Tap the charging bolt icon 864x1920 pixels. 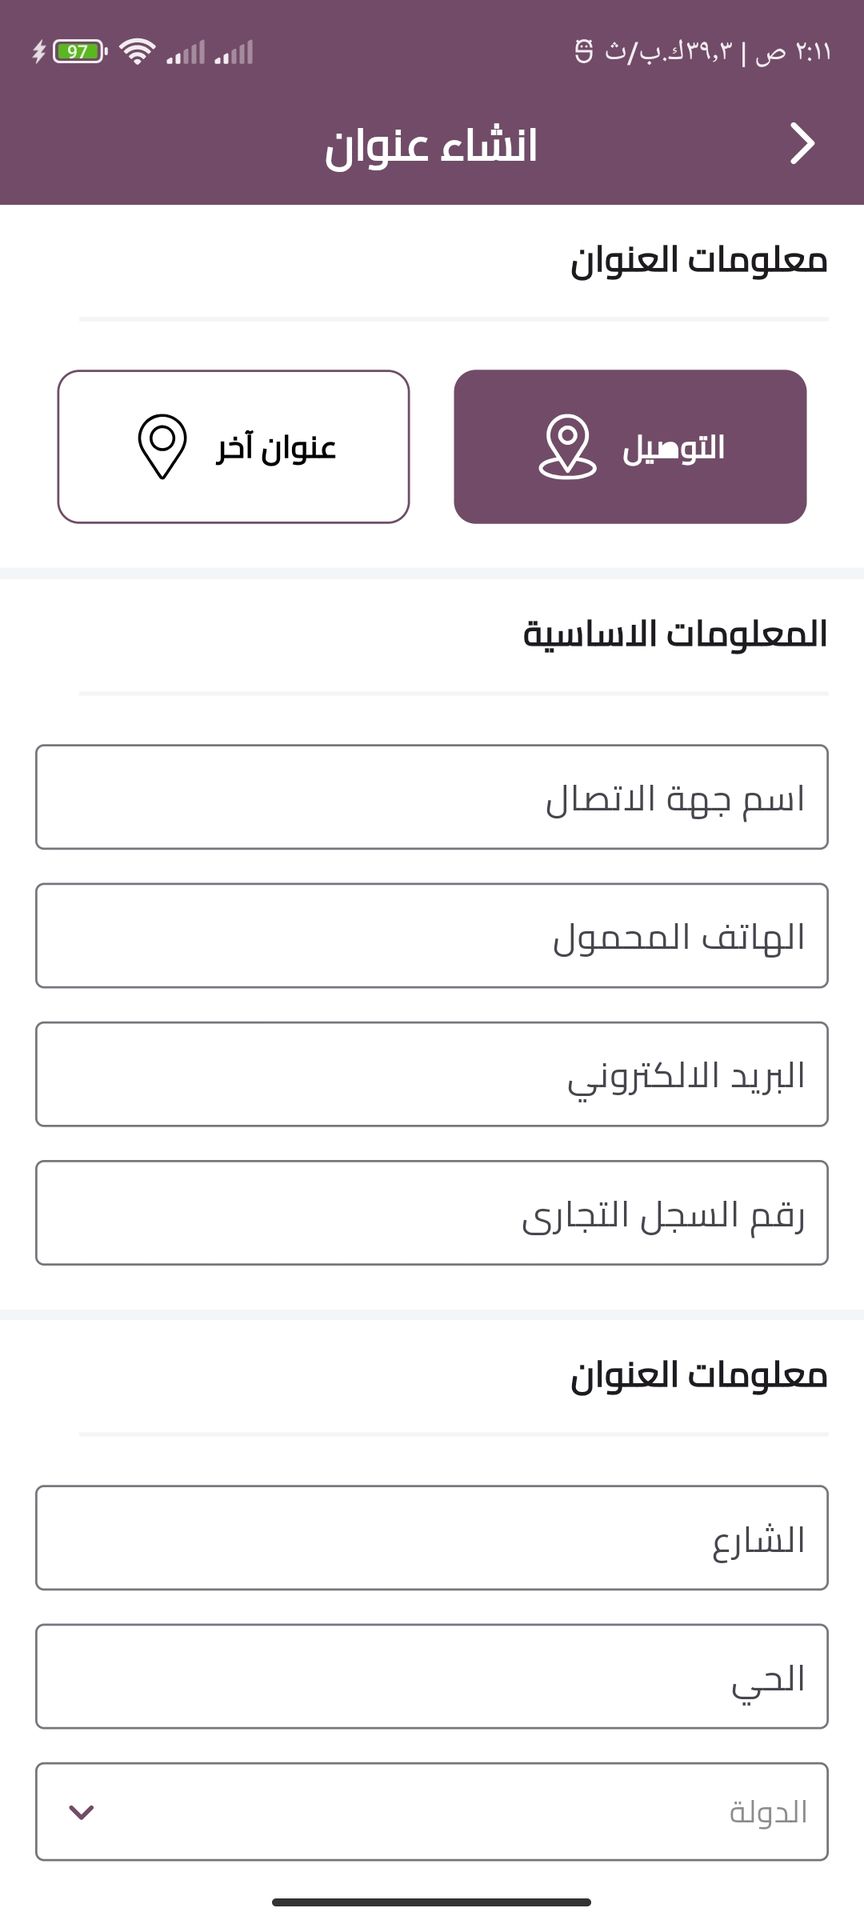coord(39,51)
